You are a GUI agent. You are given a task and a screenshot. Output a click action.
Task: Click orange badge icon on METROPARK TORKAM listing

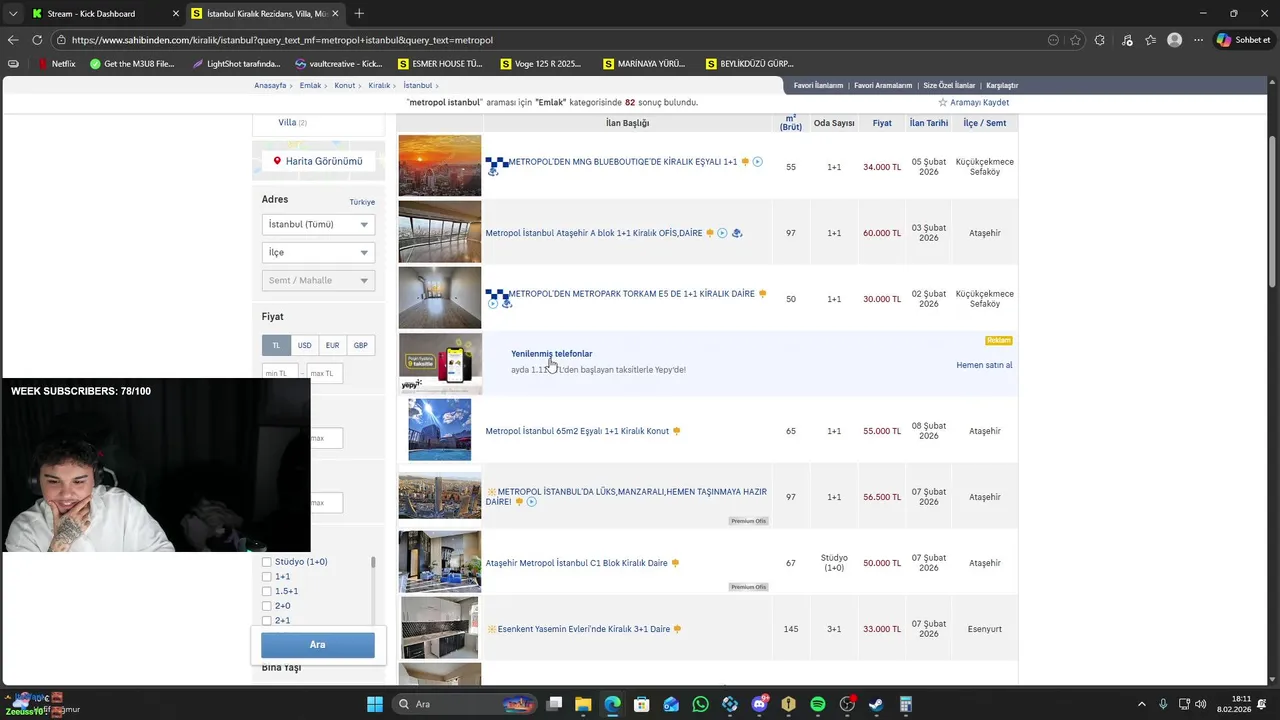coord(762,294)
